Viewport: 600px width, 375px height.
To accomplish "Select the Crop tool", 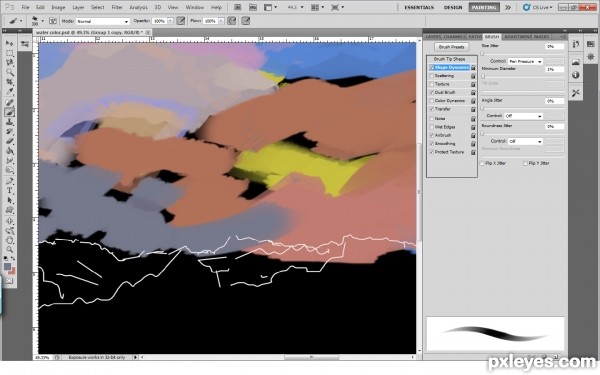I will (x=10, y=82).
